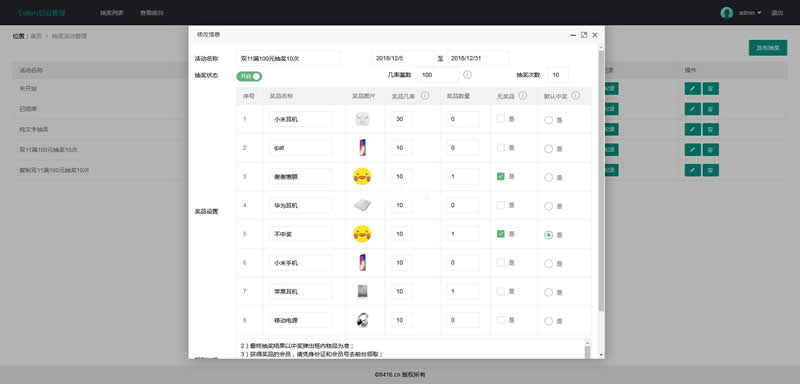The width and height of the screenshot is (800, 384).
Task: Check 无奖品 checkbox for ipat
Action: [501, 148]
